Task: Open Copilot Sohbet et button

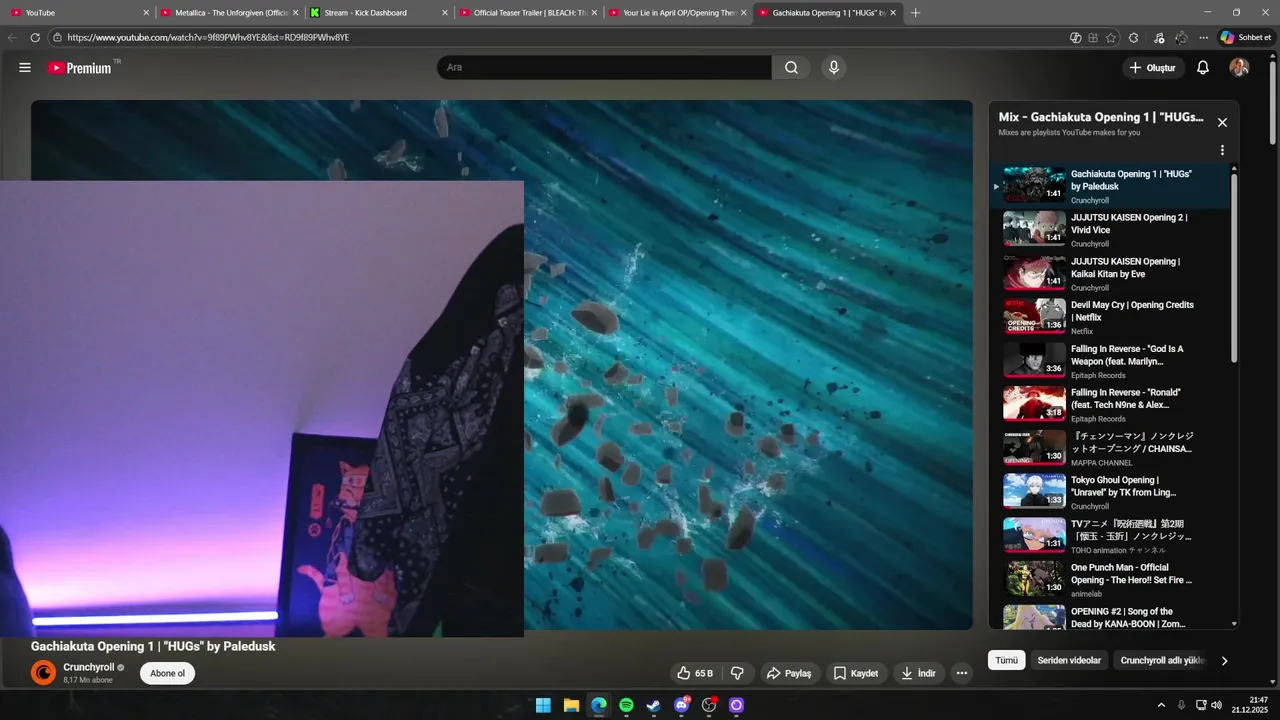Action: pyautogui.click(x=1245, y=38)
